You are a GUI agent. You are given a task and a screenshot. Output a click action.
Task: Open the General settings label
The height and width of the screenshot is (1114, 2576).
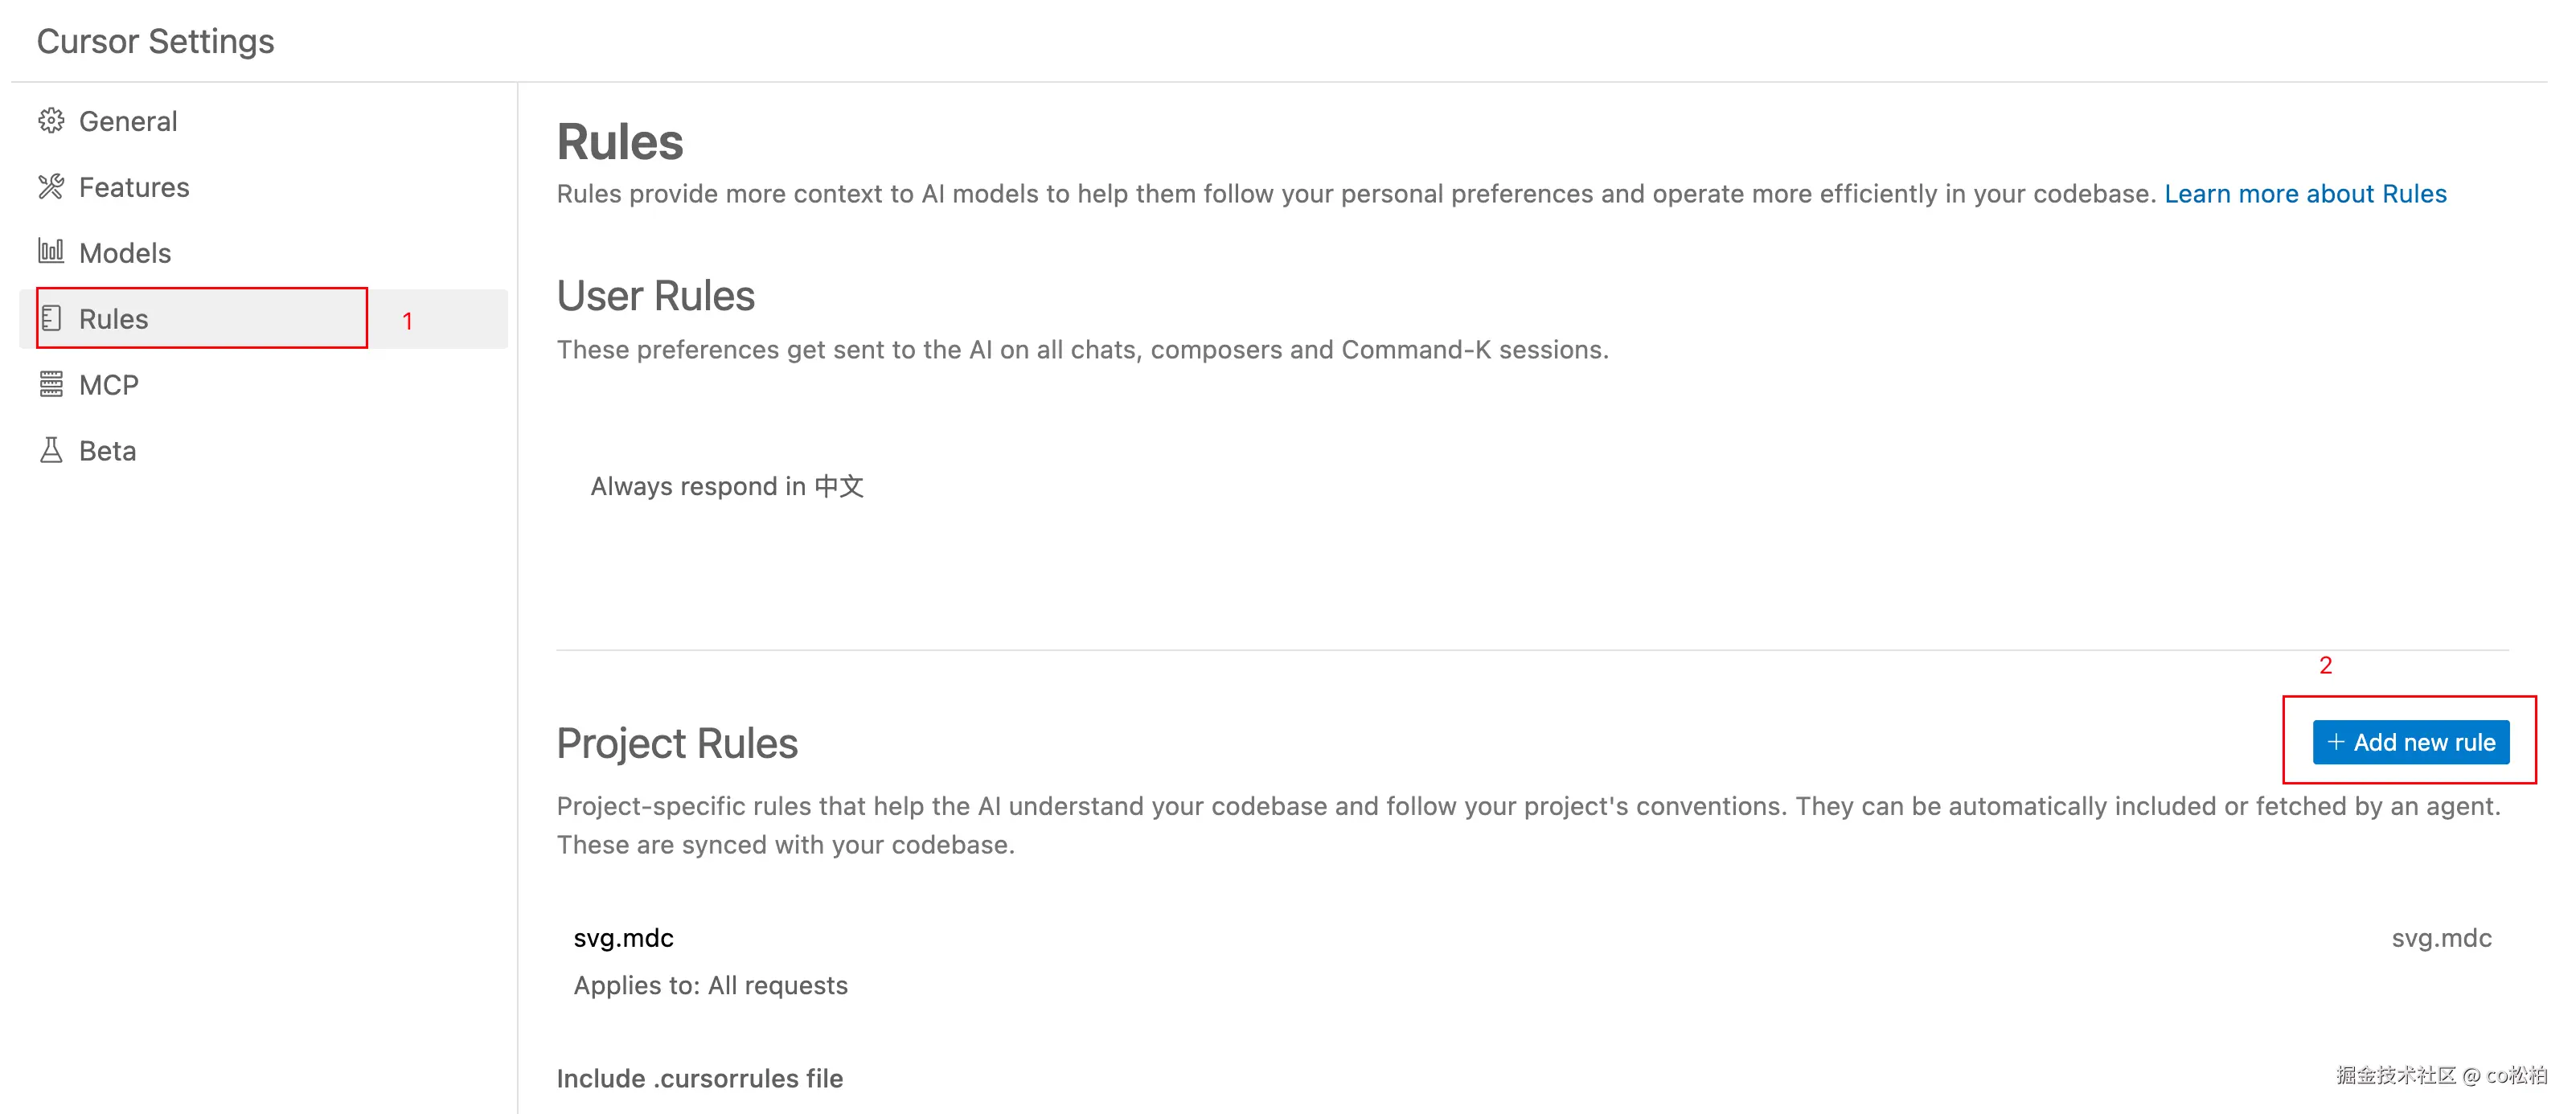point(128,121)
